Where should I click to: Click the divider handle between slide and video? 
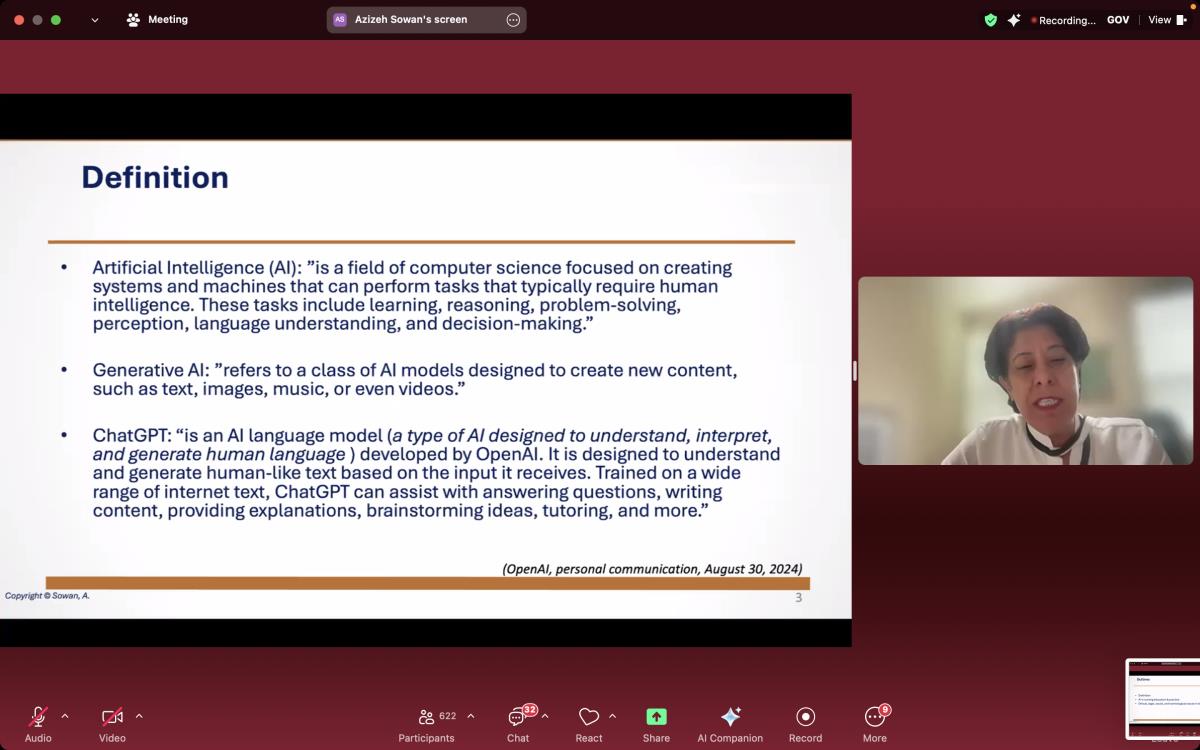pos(854,371)
